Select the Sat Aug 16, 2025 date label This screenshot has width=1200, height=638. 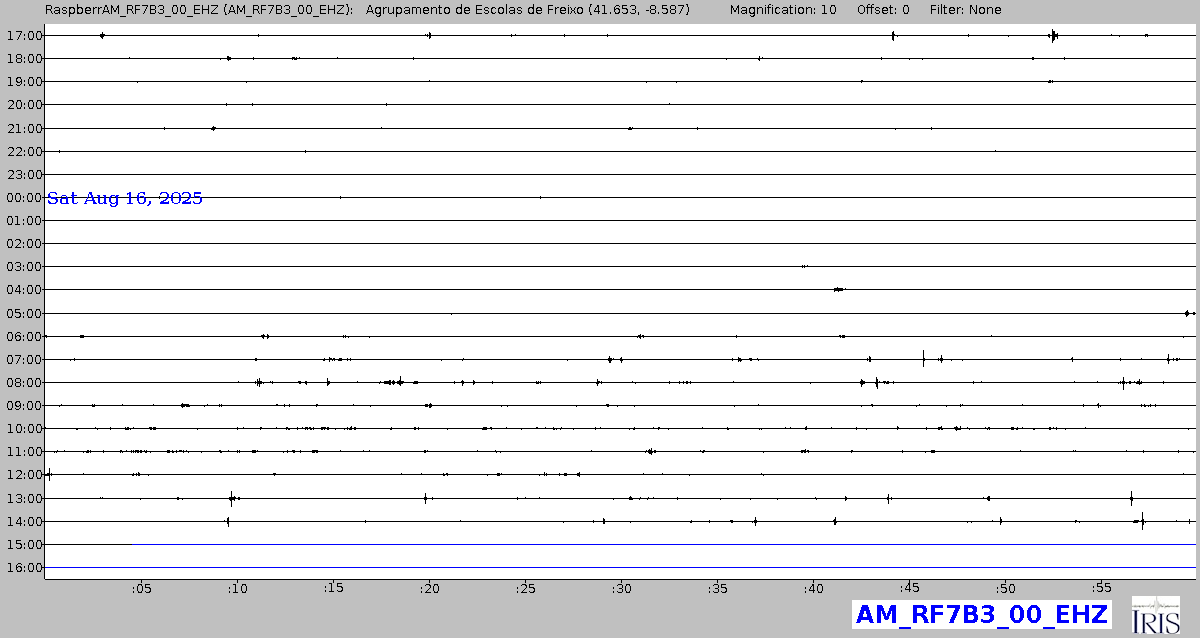[x=125, y=198]
